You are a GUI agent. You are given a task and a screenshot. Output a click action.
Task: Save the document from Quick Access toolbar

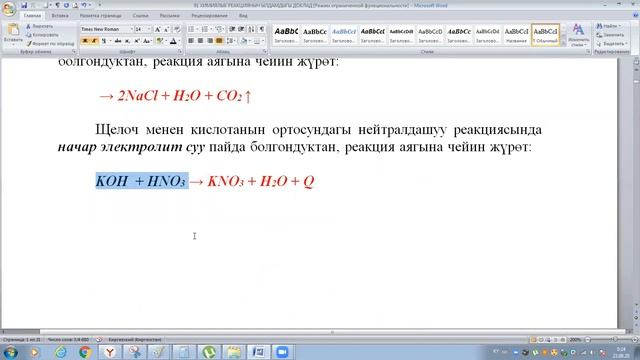(24, 5)
